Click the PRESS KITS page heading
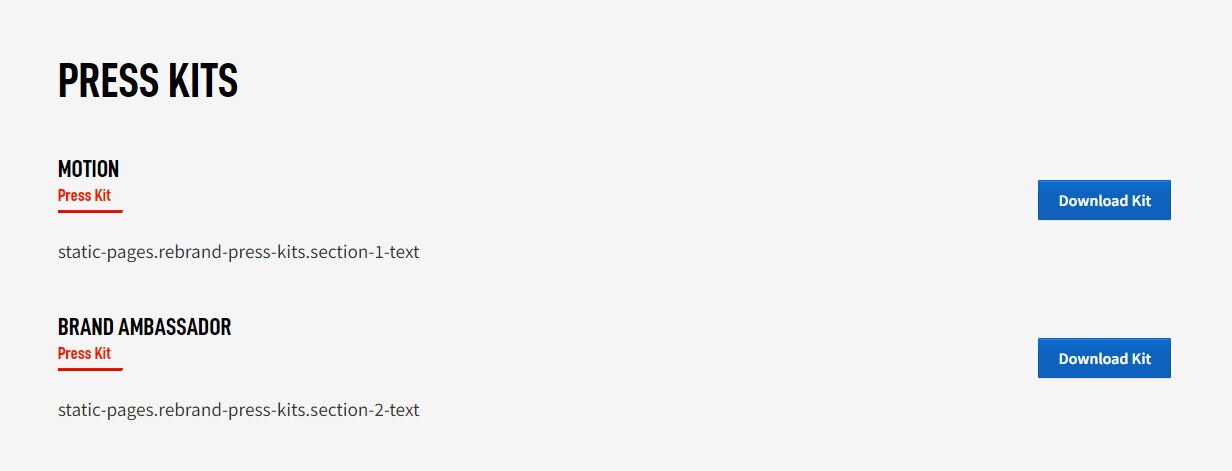The image size is (1232, 471). pos(148,81)
